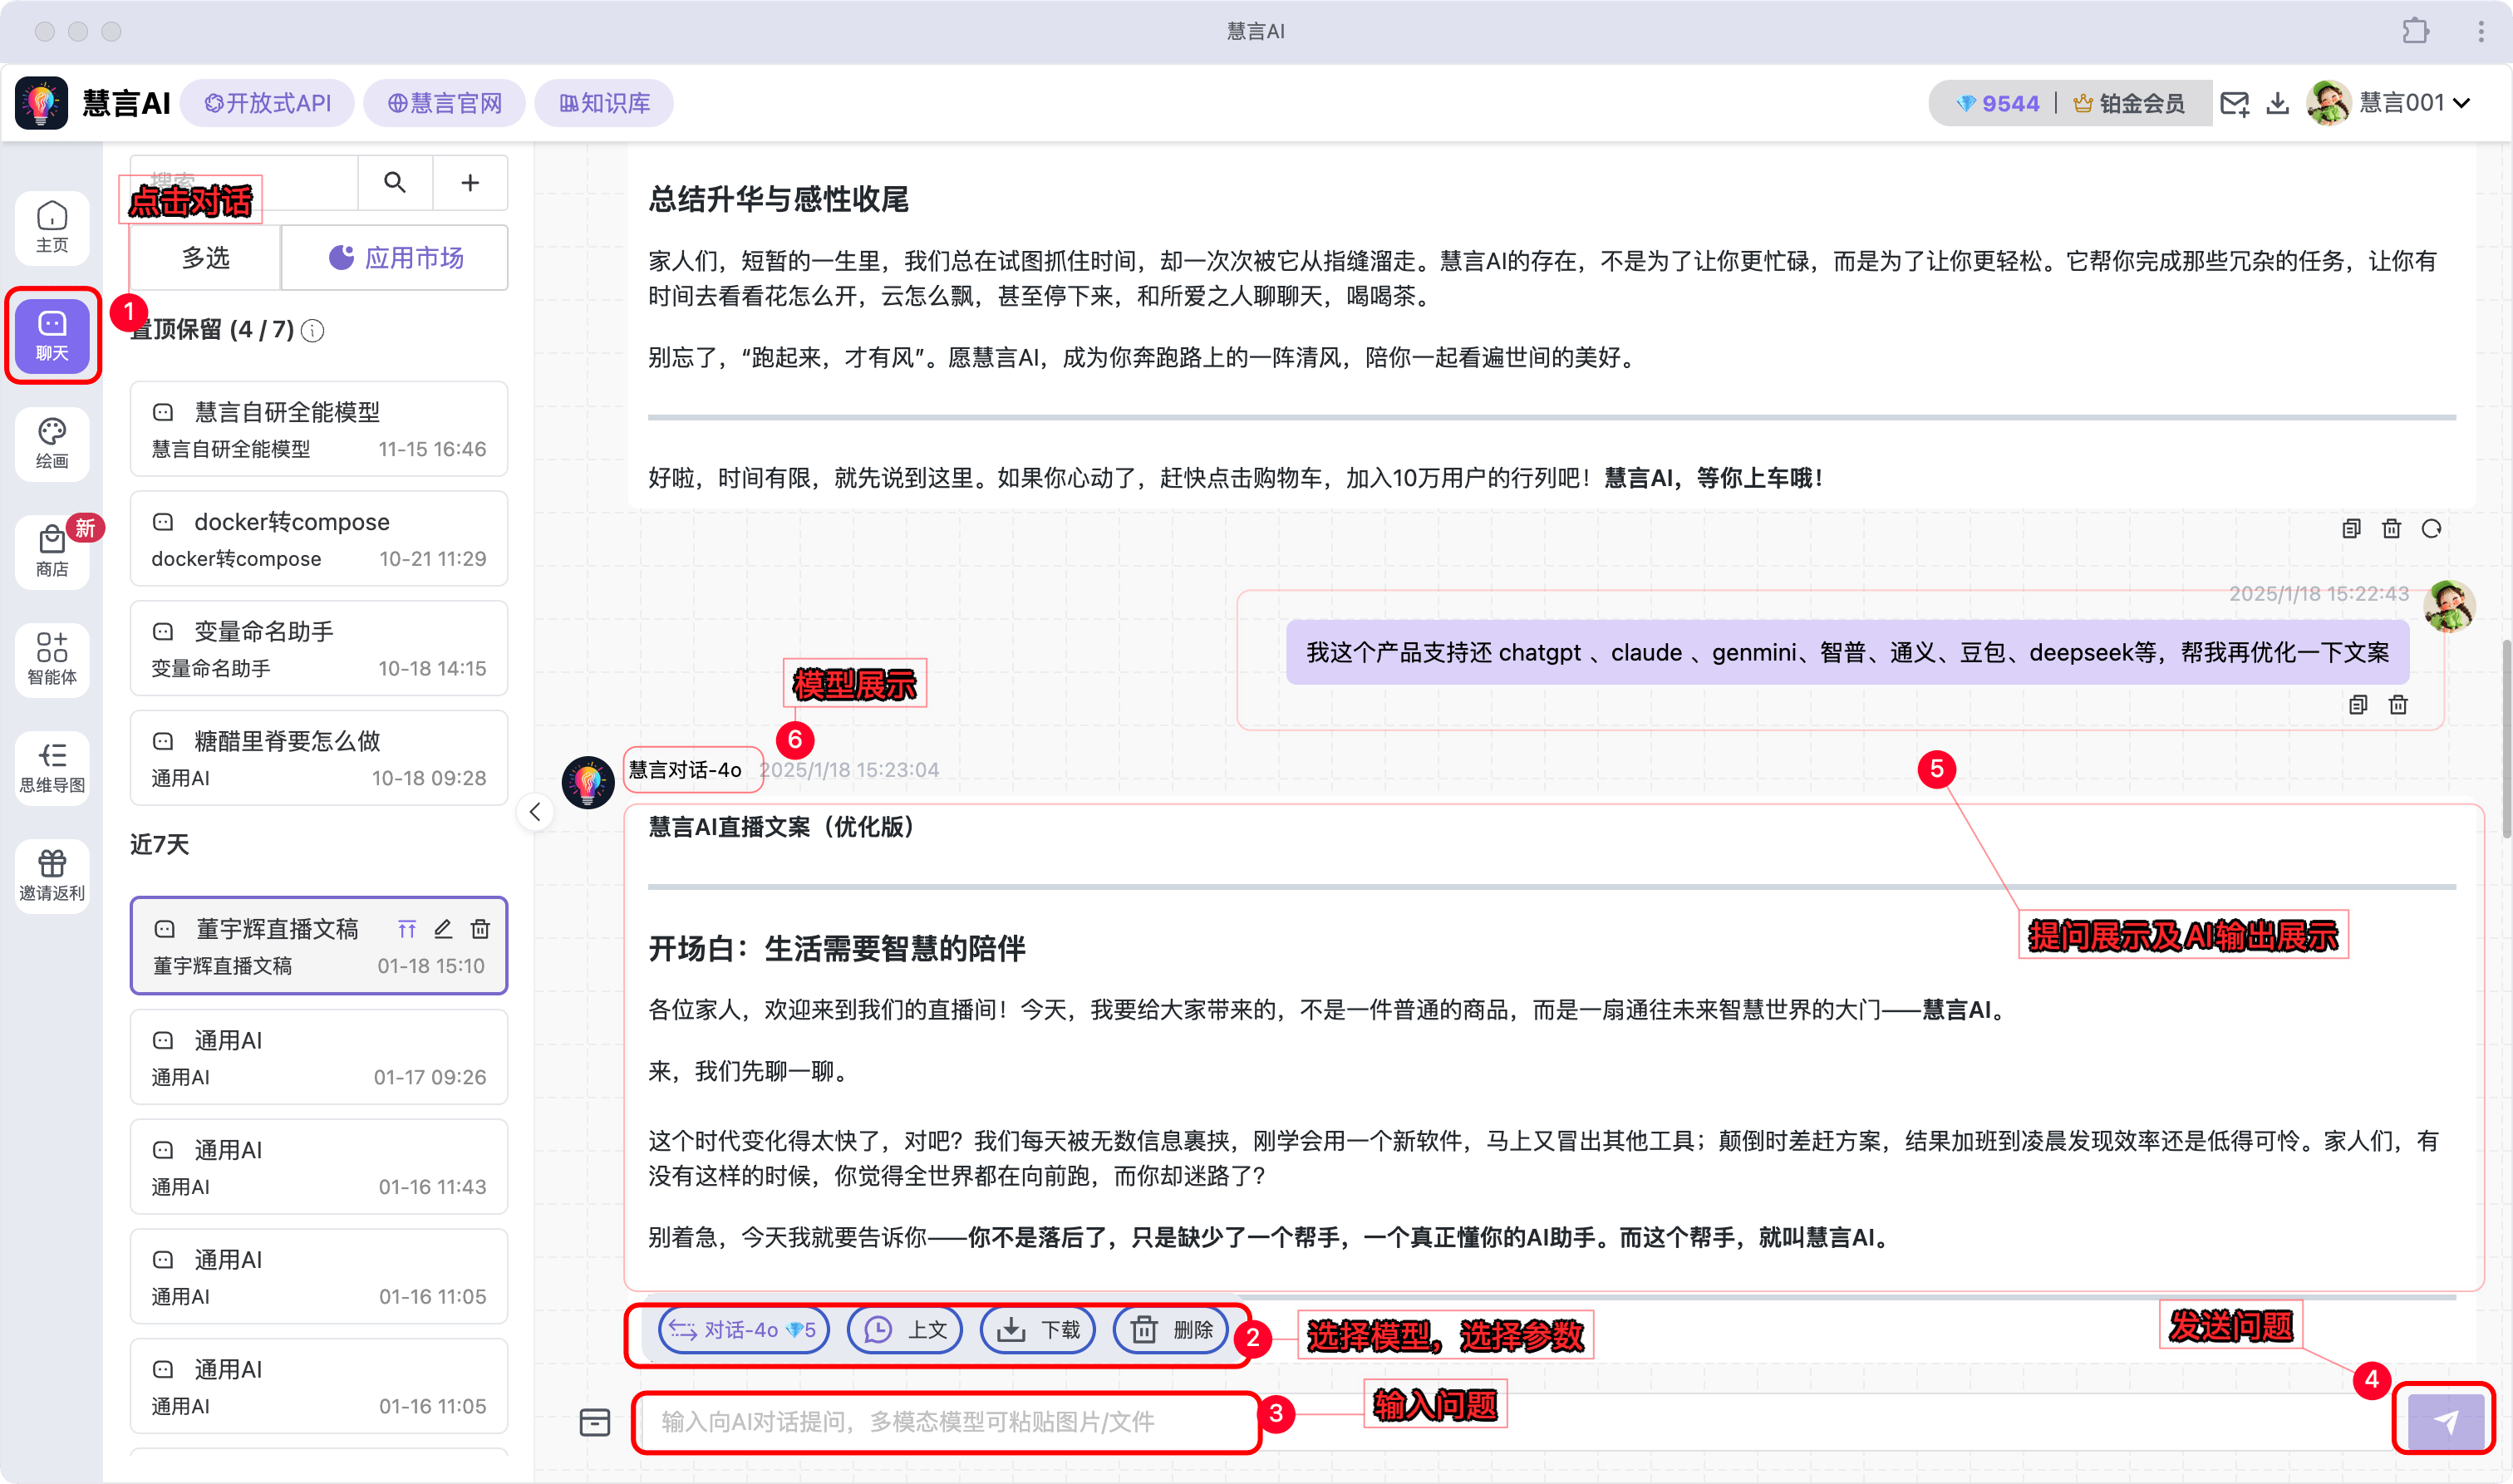Click the profile avatar in top header
2513x1484 pixels.
[x=2328, y=103]
